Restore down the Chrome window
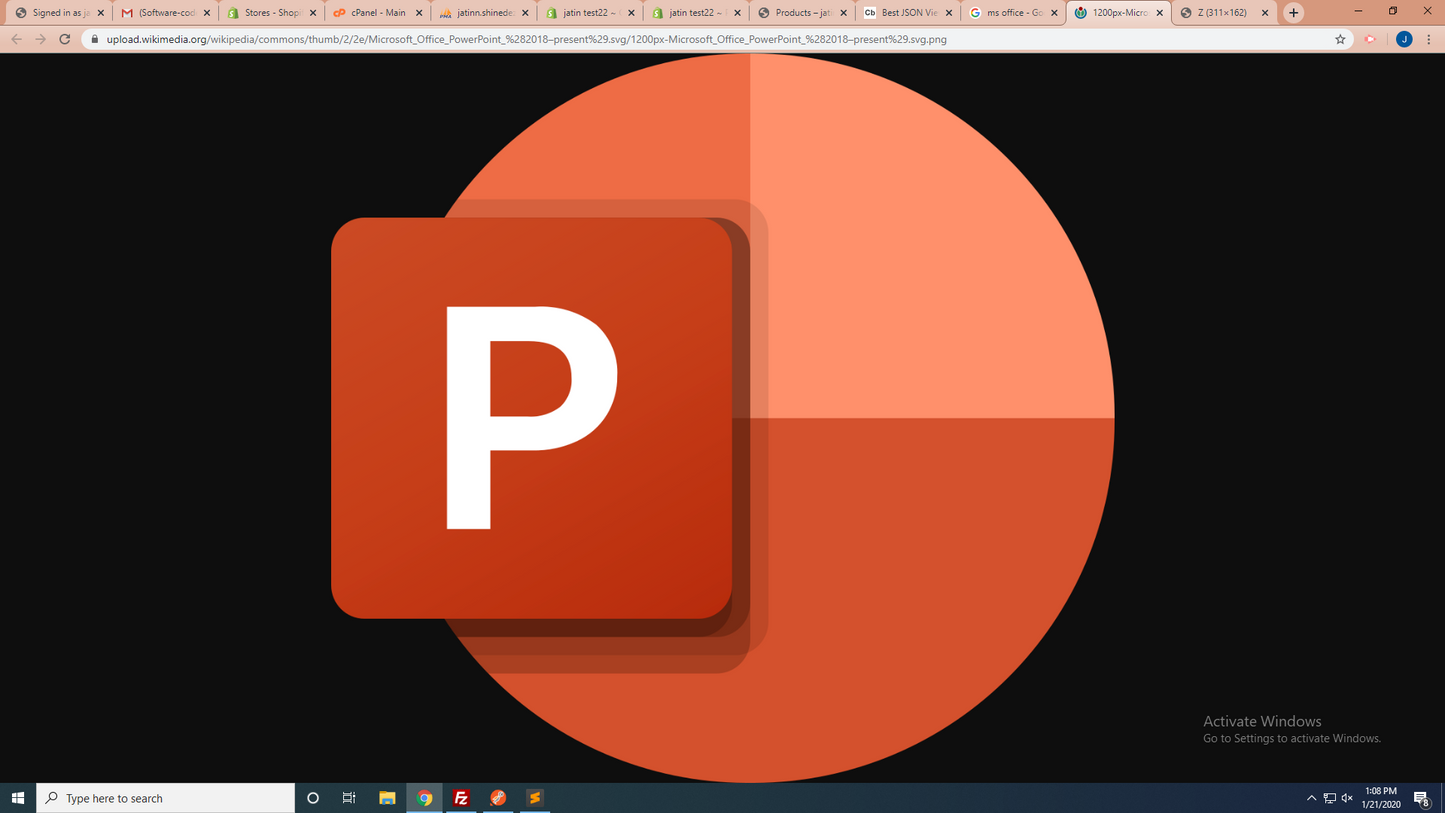 click(1393, 11)
